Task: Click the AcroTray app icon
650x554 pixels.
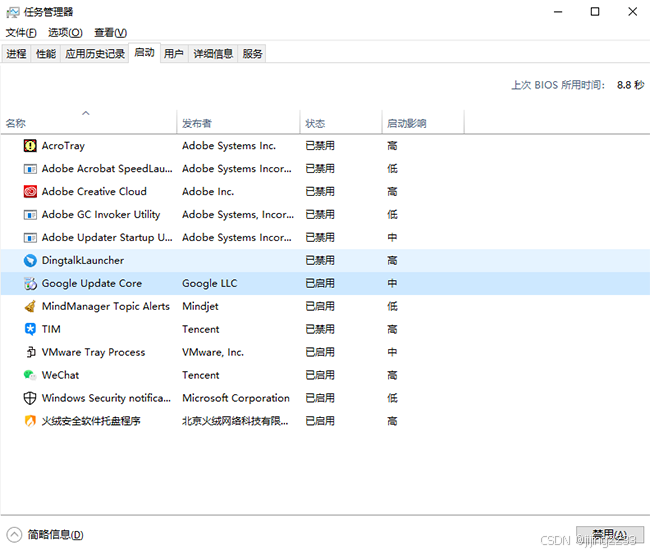Action: pyautogui.click(x=30, y=146)
